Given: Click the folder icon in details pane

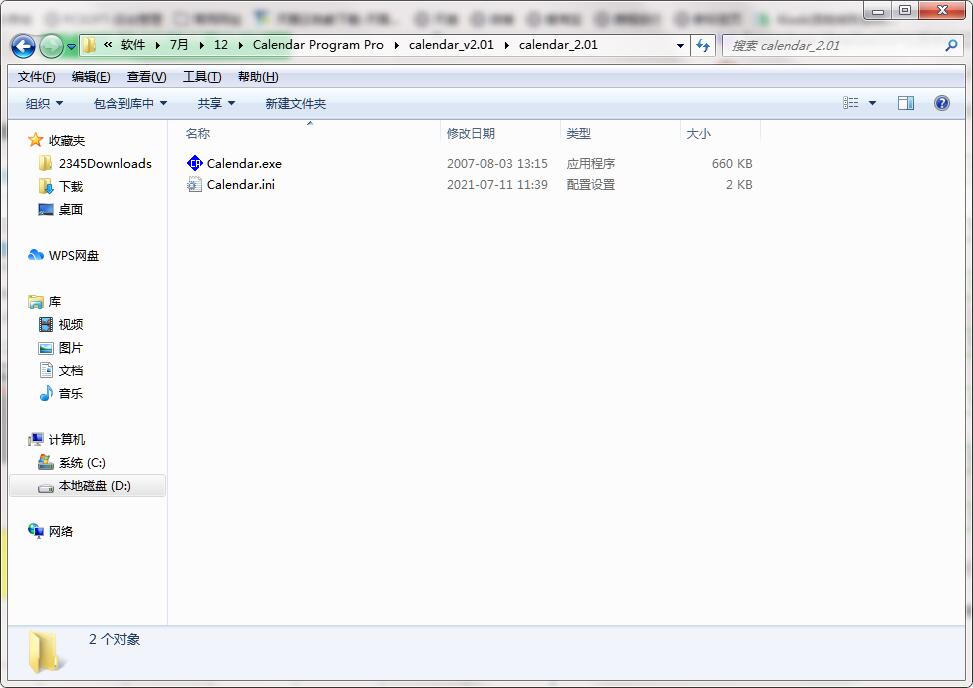Looking at the screenshot, I should (x=44, y=653).
